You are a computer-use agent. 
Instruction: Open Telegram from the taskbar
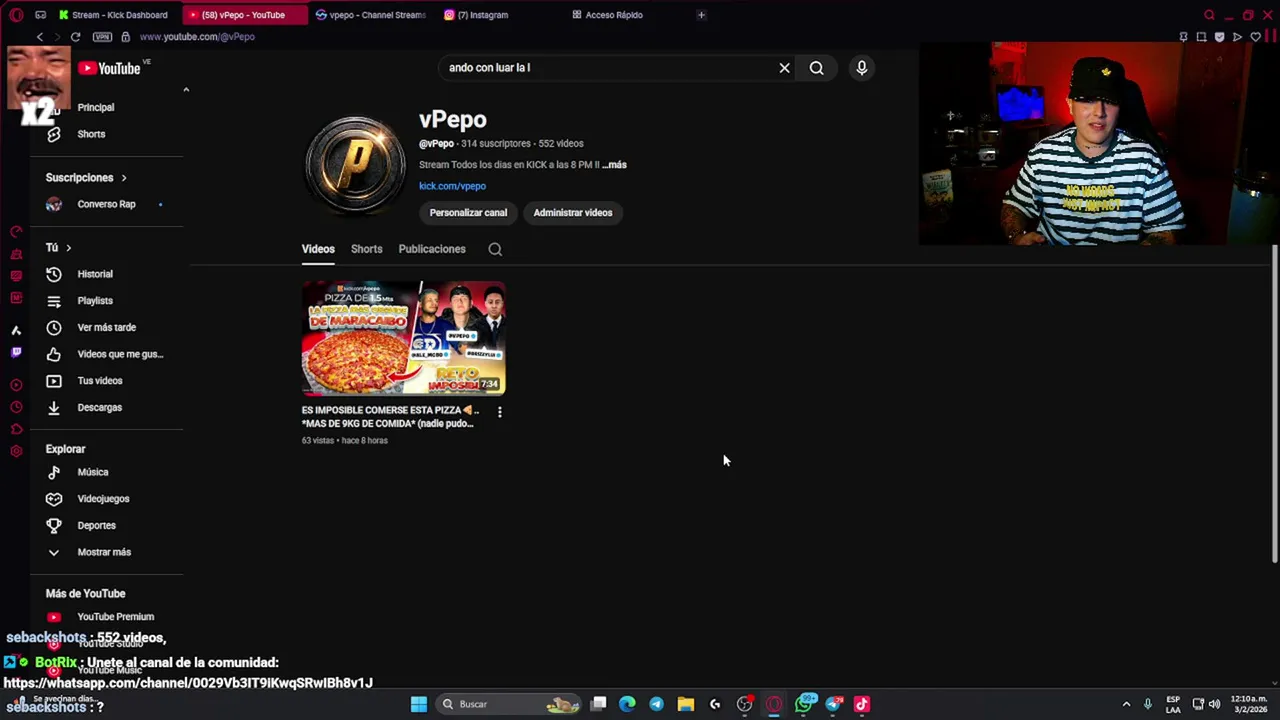pyautogui.click(x=656, y=704)
